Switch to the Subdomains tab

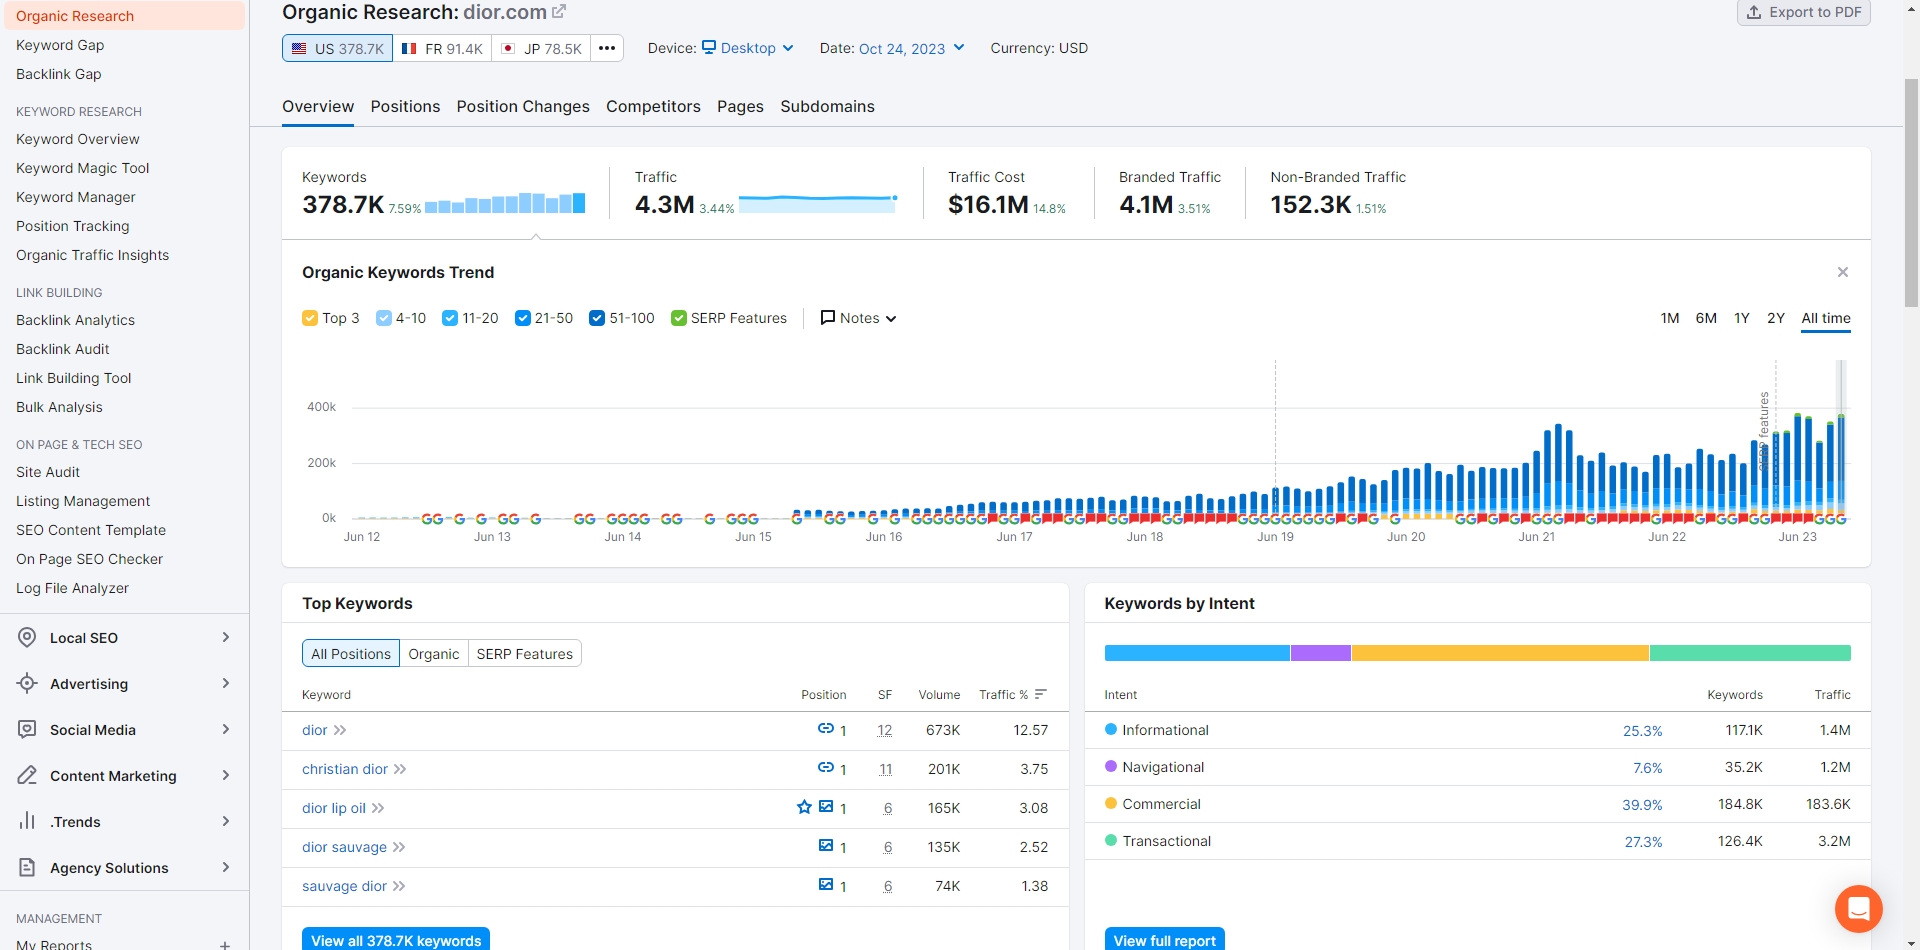[x=827, y=106]
